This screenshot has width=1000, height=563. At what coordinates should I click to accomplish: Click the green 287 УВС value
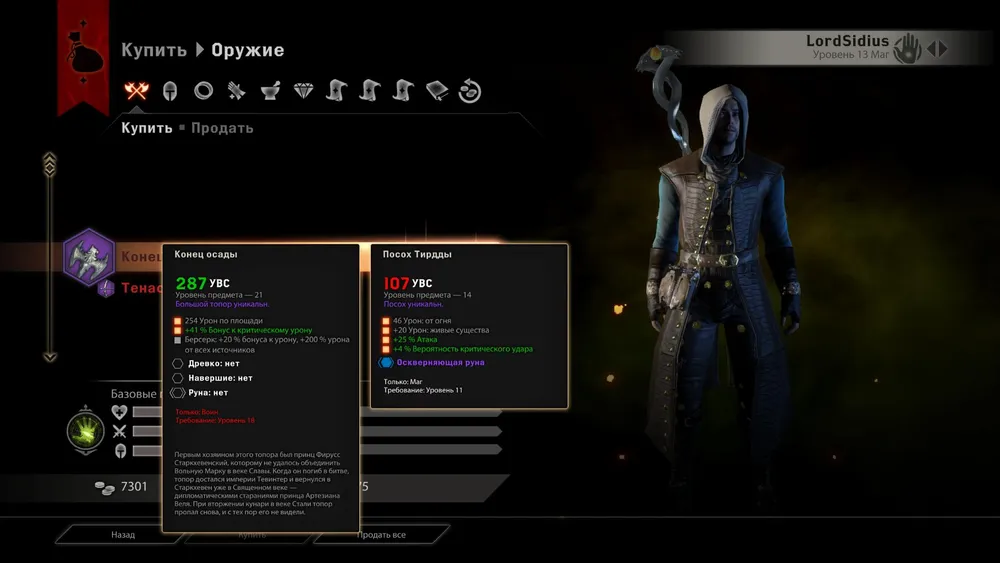pyautogui.click(x=202, y=283)
